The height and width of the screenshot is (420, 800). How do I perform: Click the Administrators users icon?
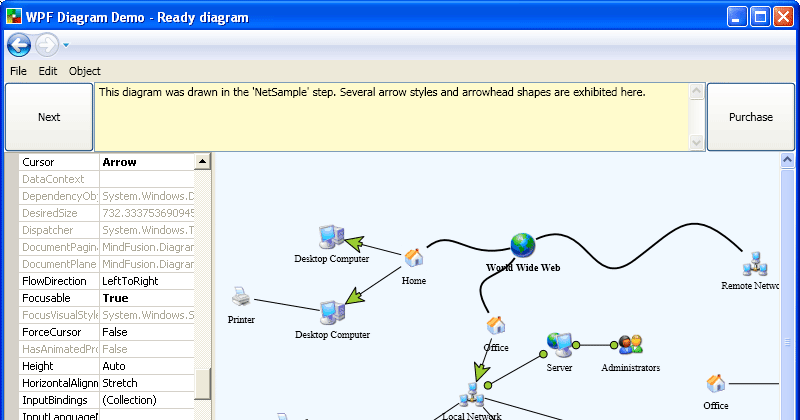click(630, 345)
